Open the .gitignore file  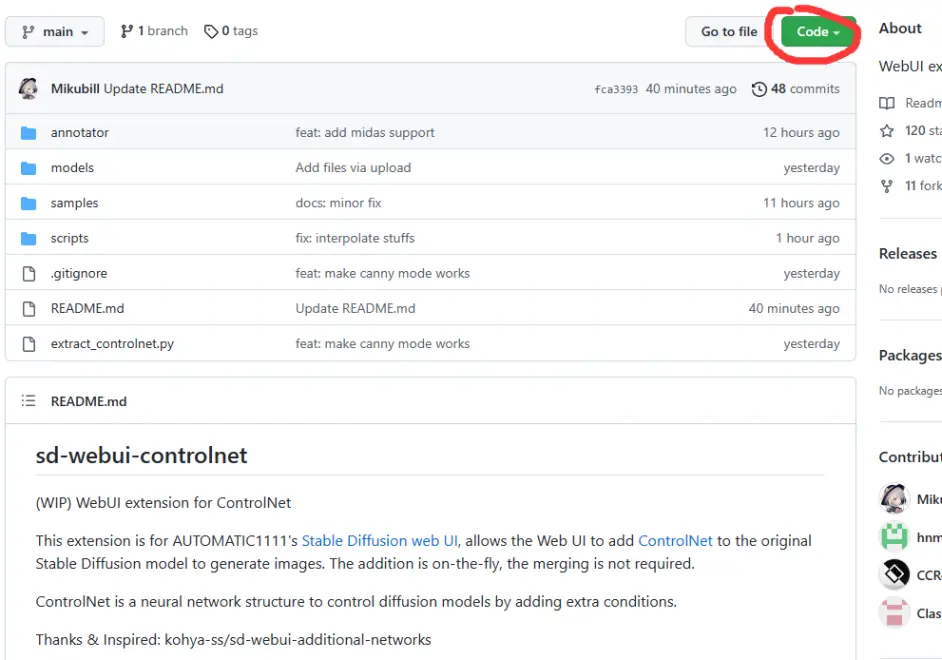tap(79, 273)
